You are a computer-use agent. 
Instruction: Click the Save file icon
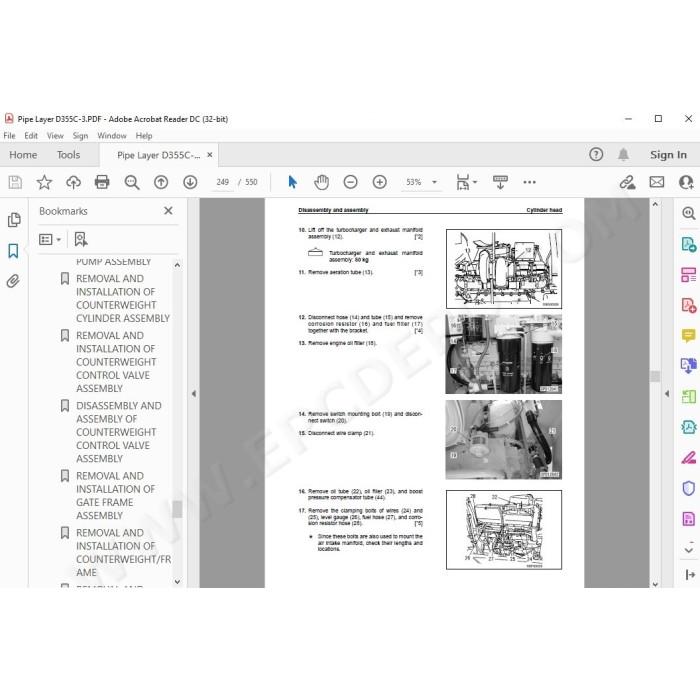(x=15, y=182)
